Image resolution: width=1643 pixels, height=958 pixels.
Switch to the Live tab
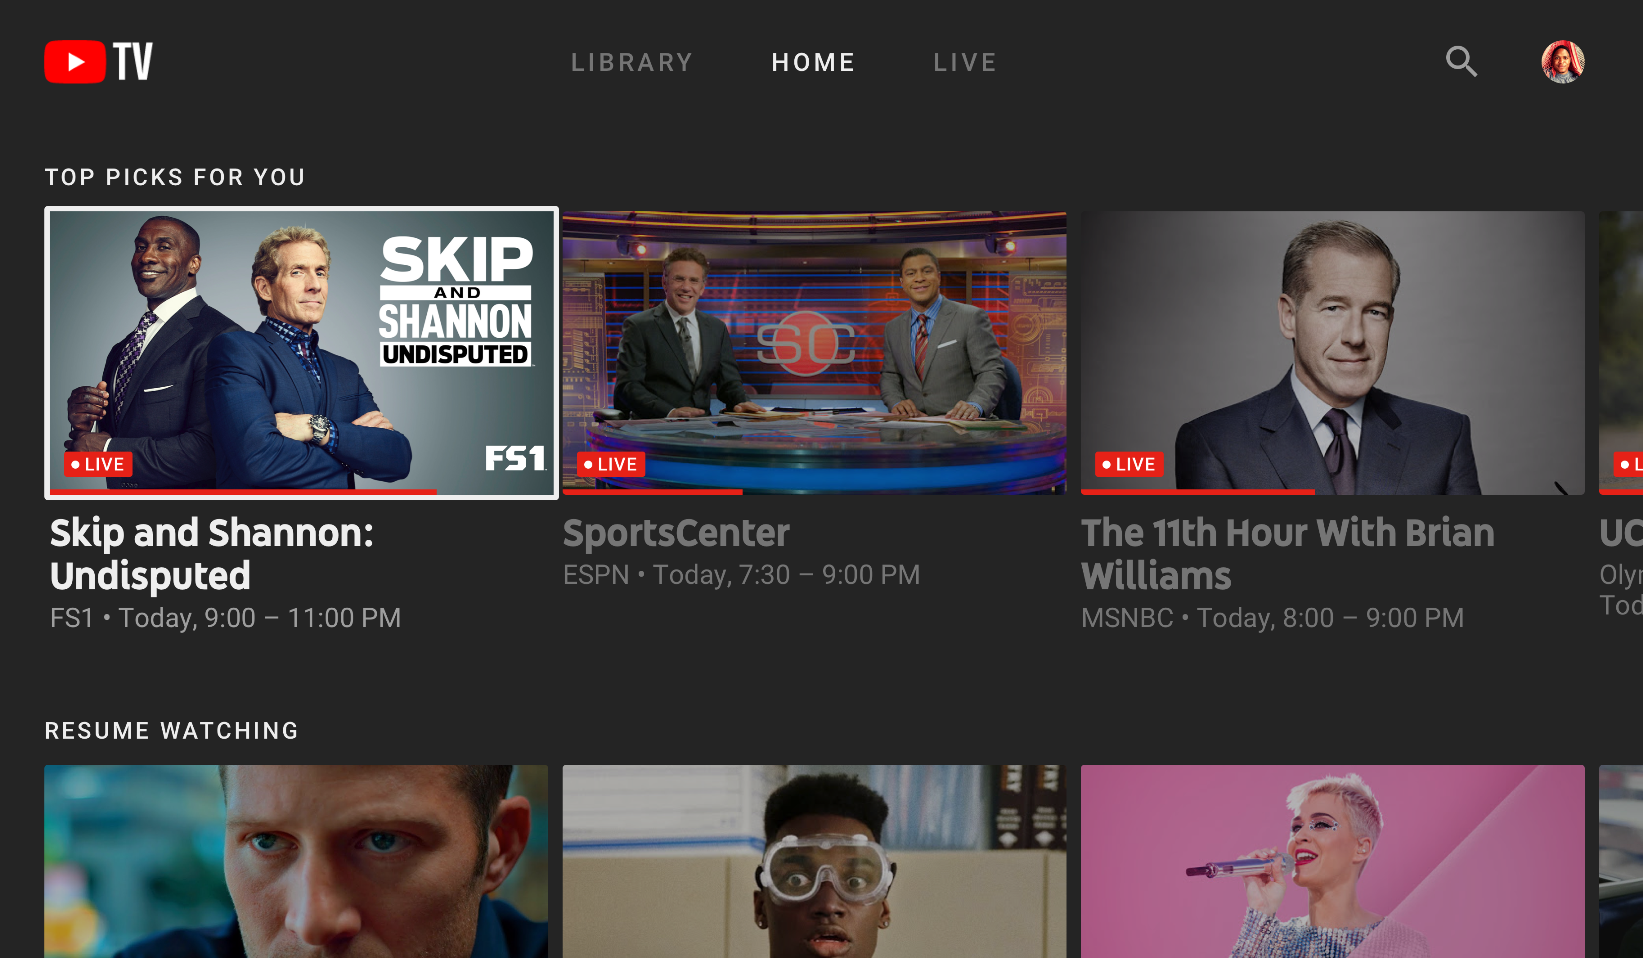[x=965, y=62]
